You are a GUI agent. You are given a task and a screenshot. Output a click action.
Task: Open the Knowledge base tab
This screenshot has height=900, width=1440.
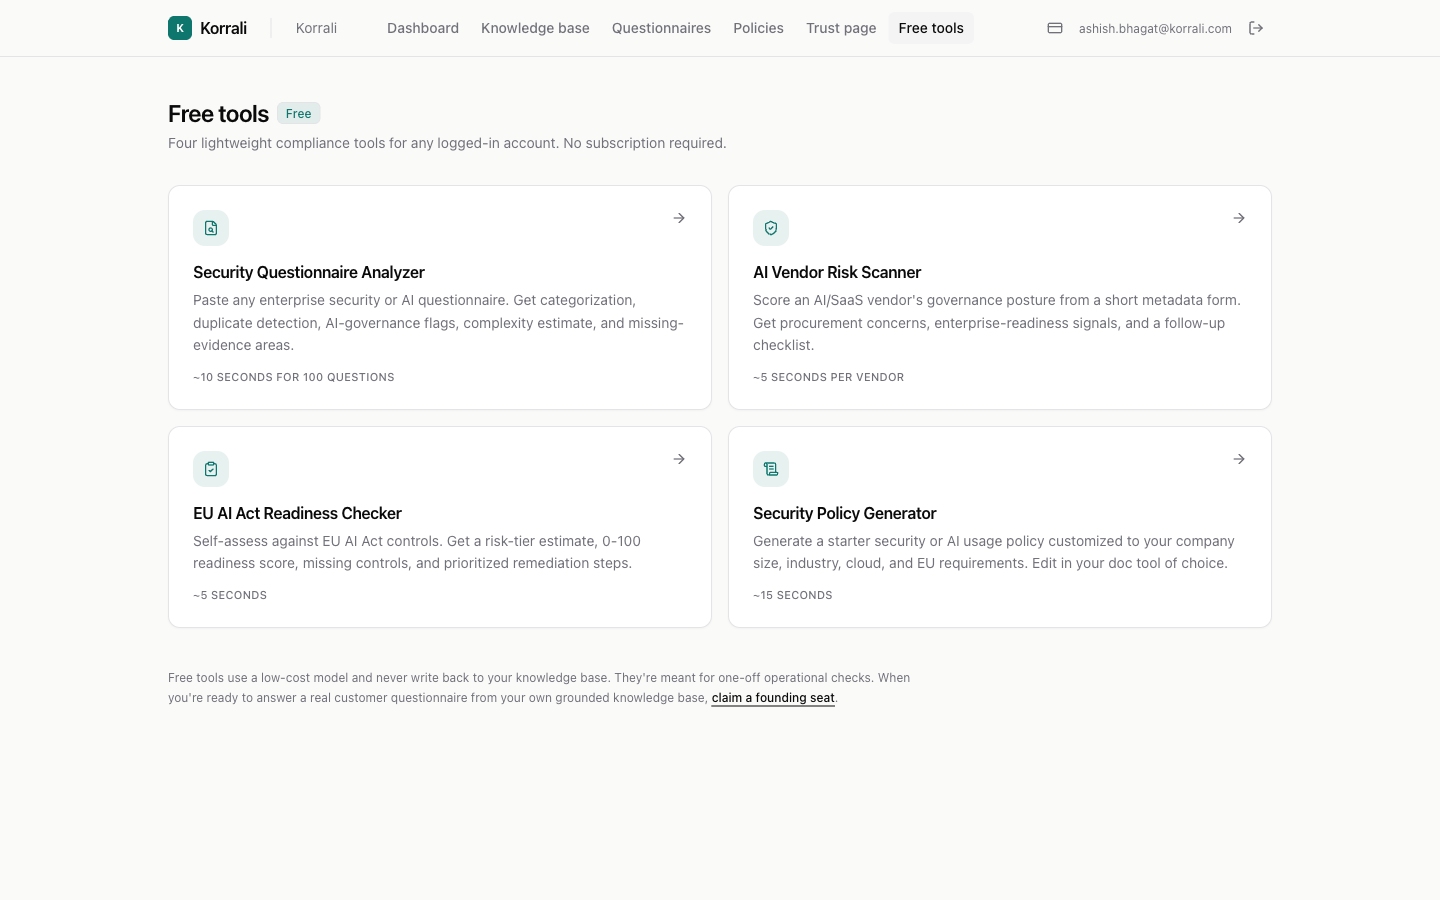click(535, 28)
